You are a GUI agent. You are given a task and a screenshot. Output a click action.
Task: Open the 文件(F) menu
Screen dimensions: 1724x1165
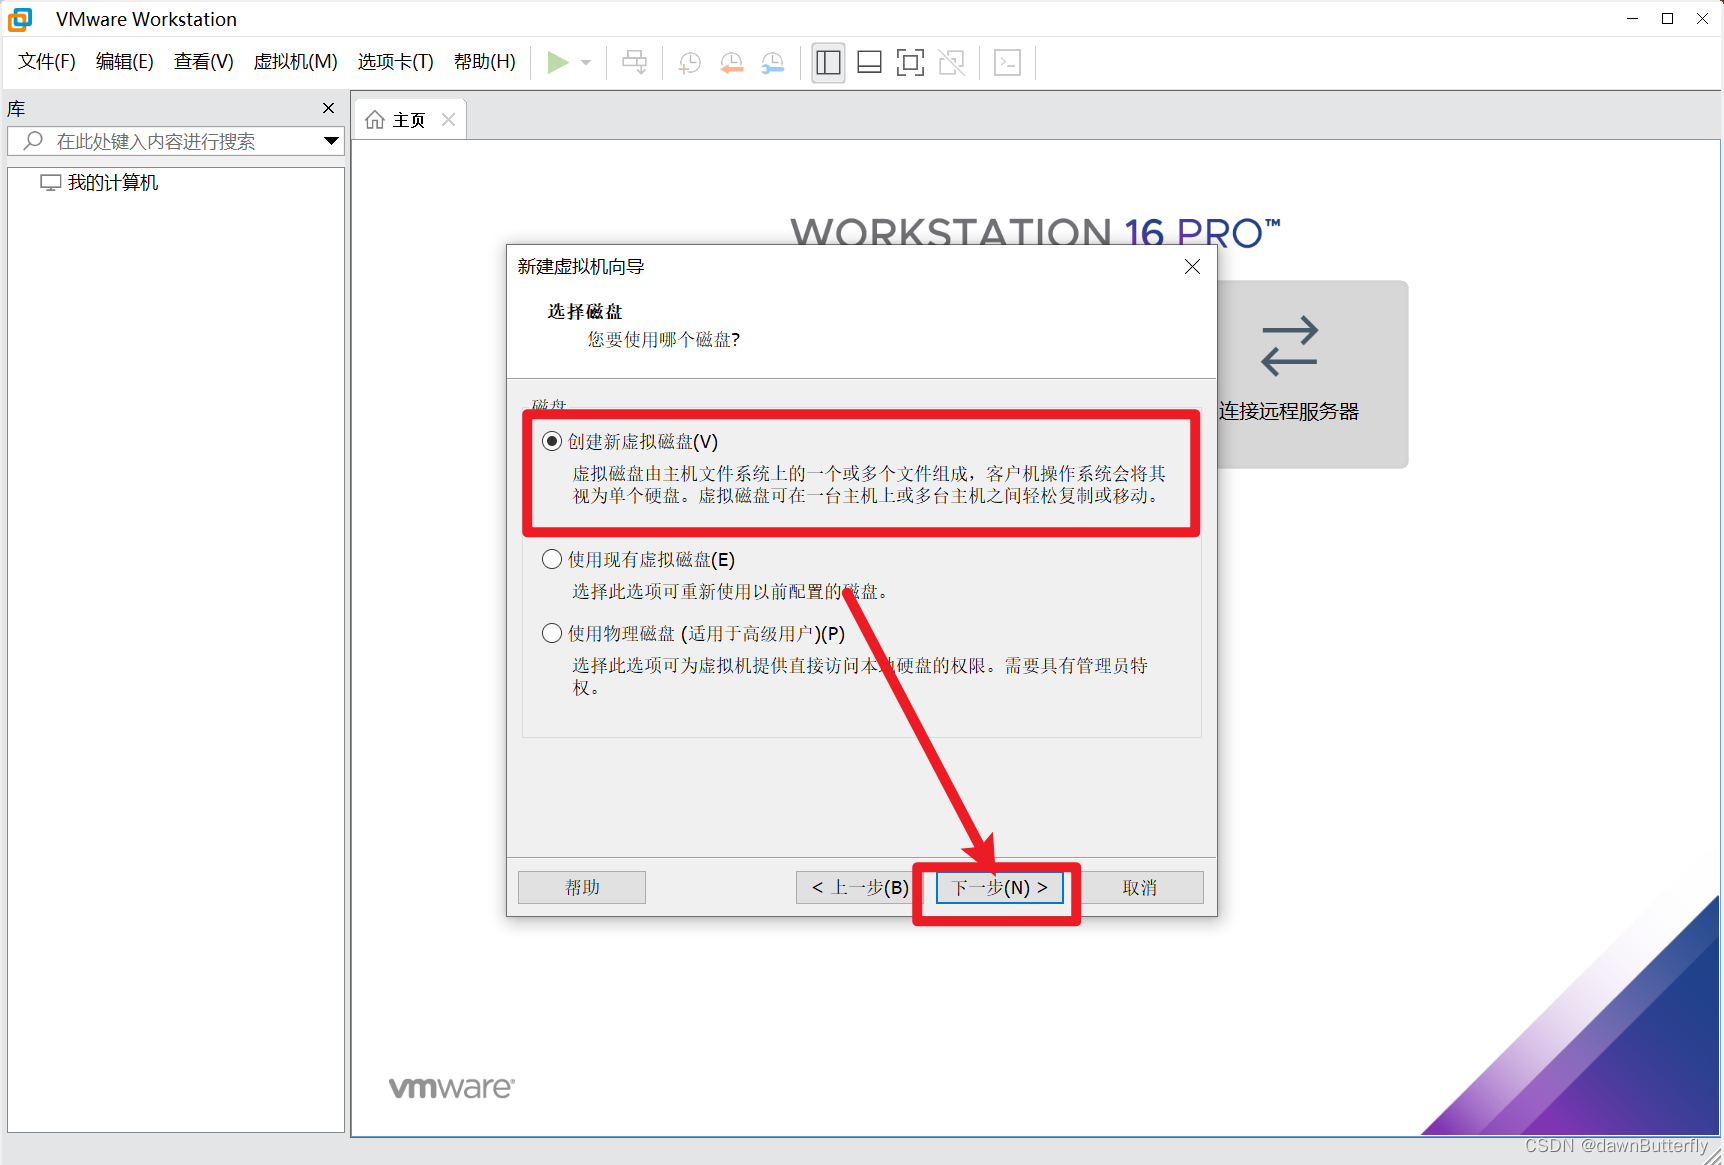(47, 62)
